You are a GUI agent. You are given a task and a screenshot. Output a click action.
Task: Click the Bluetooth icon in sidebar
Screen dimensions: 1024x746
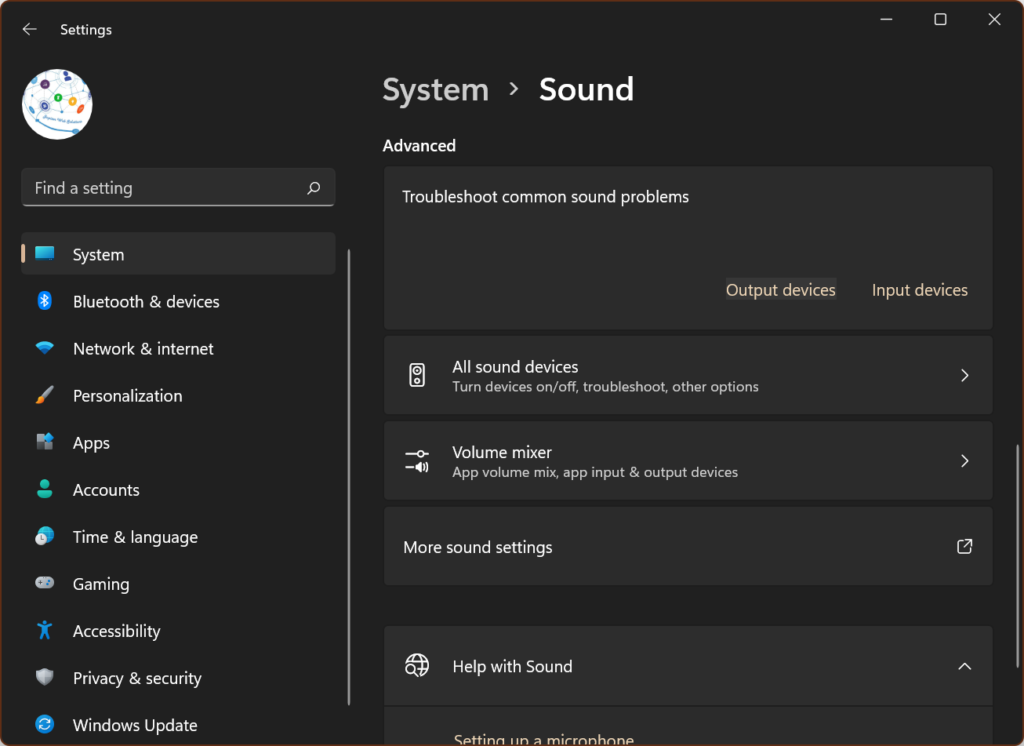click(x=44, y=300)
